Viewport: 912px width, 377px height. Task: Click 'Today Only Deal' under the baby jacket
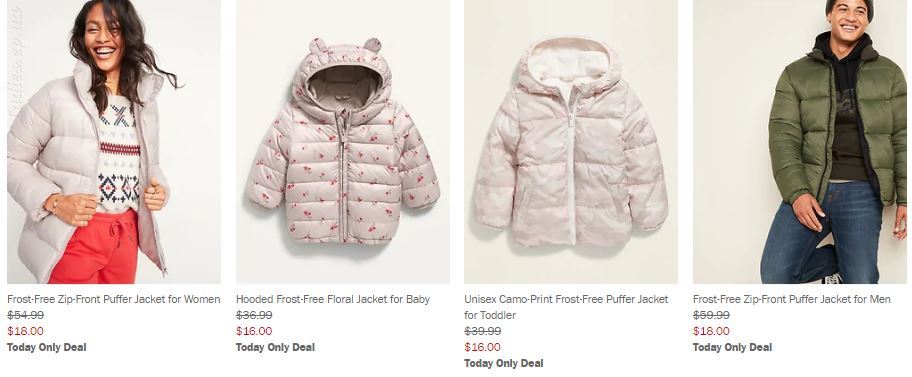(x=276, y=347)
